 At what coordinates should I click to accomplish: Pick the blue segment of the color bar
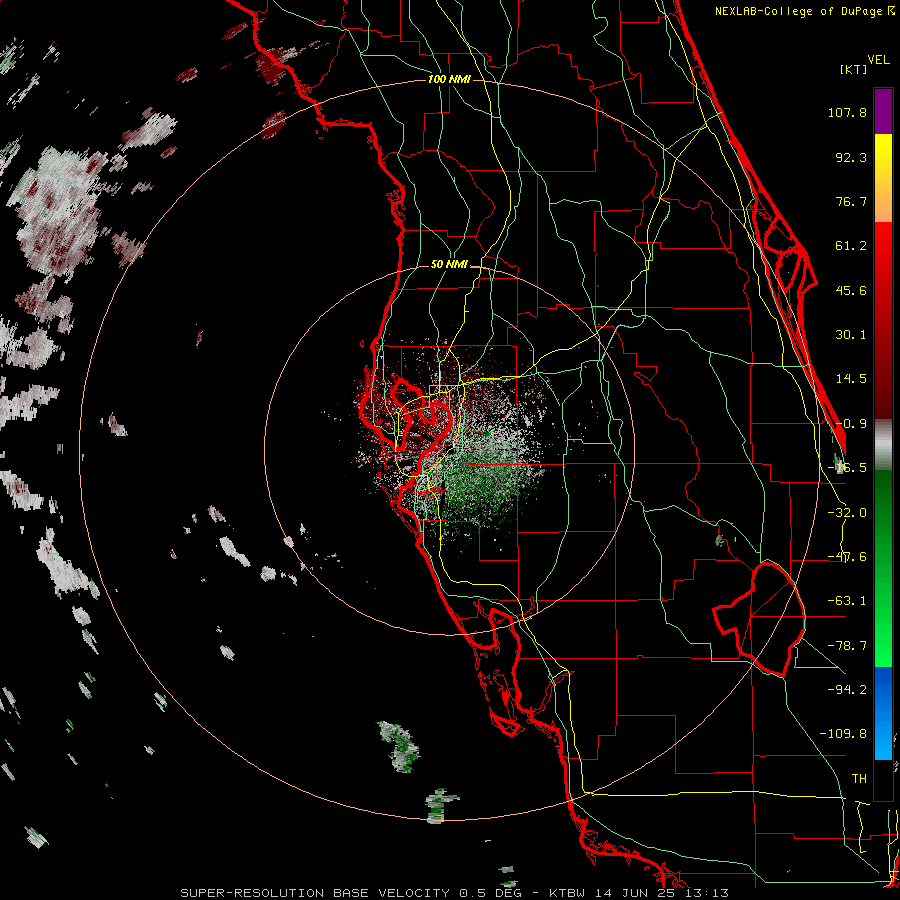coord(883,713)
